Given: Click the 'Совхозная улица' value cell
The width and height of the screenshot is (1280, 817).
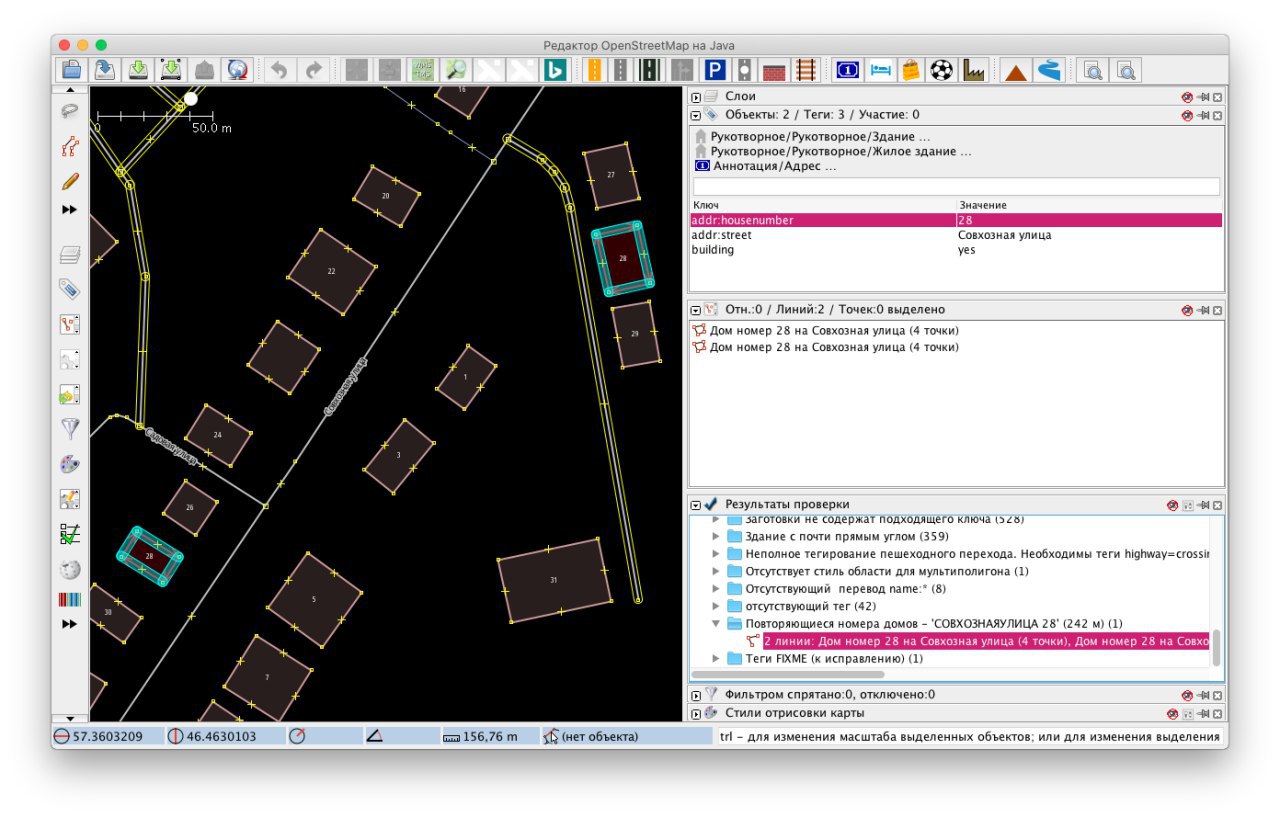Looking at the screenshot, I should [1089, 235].
